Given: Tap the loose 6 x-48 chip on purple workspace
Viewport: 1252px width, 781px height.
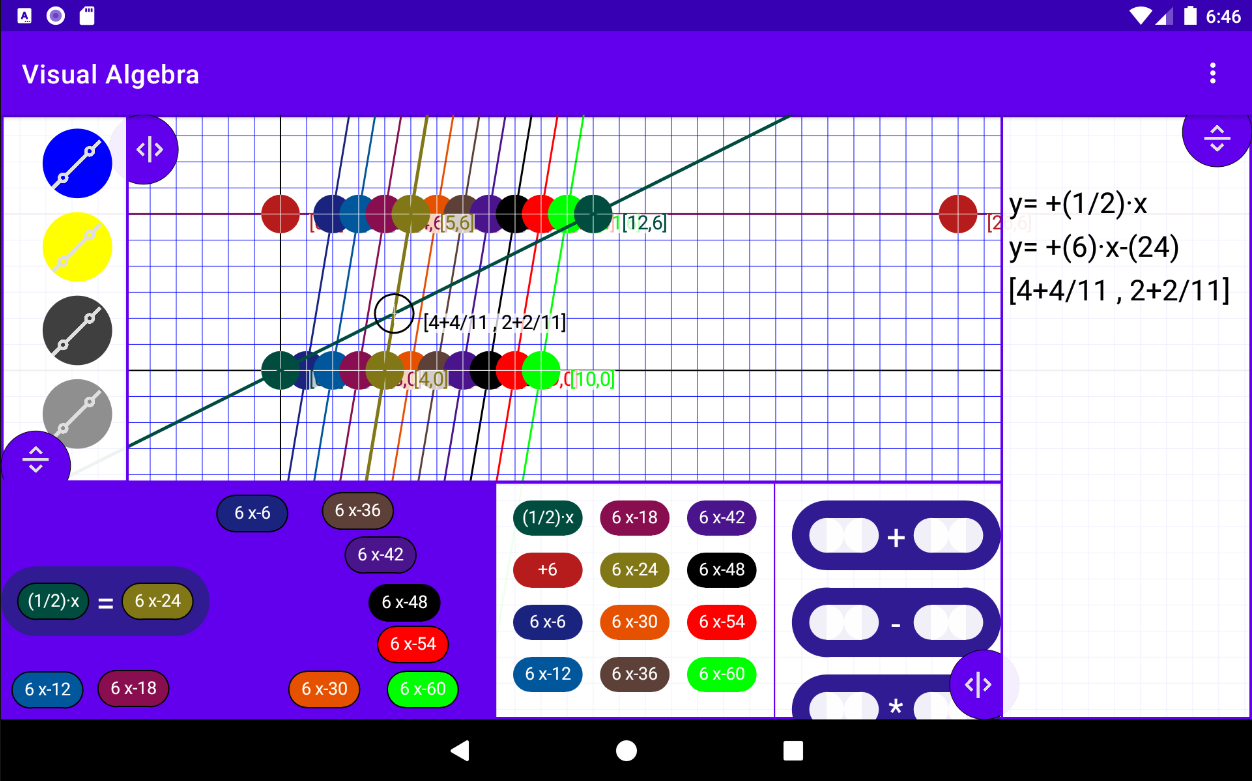Looking at the screenshot, I should pos(405,603).
